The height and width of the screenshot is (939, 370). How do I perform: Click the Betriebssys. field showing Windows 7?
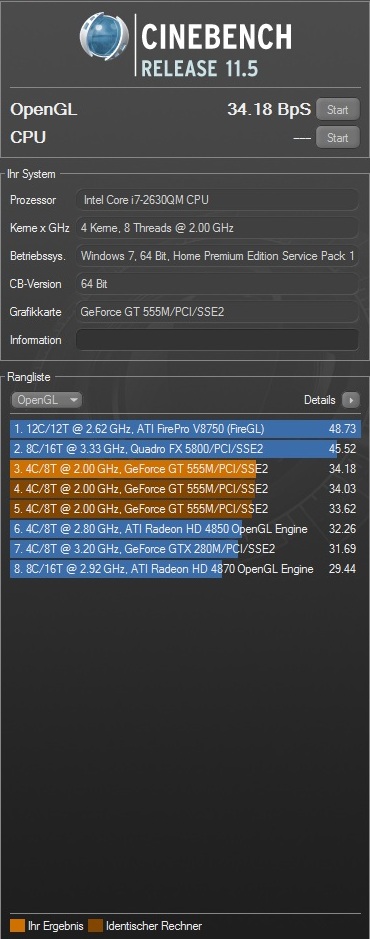(217, 256)
